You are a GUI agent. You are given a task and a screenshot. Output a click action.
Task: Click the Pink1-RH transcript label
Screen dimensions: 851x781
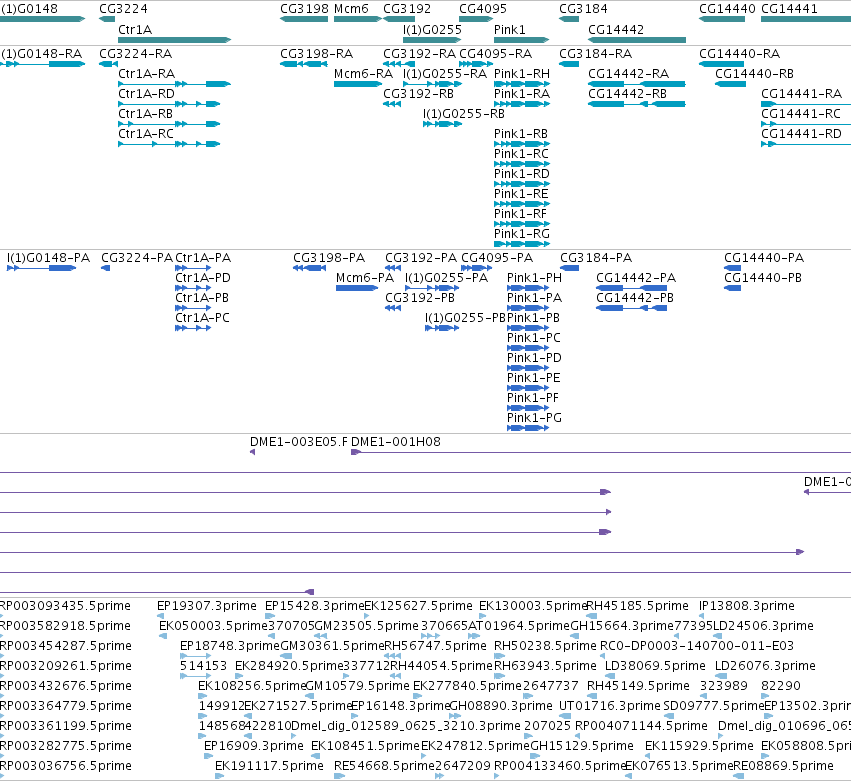pyautogui.click(x=522, y=74)
